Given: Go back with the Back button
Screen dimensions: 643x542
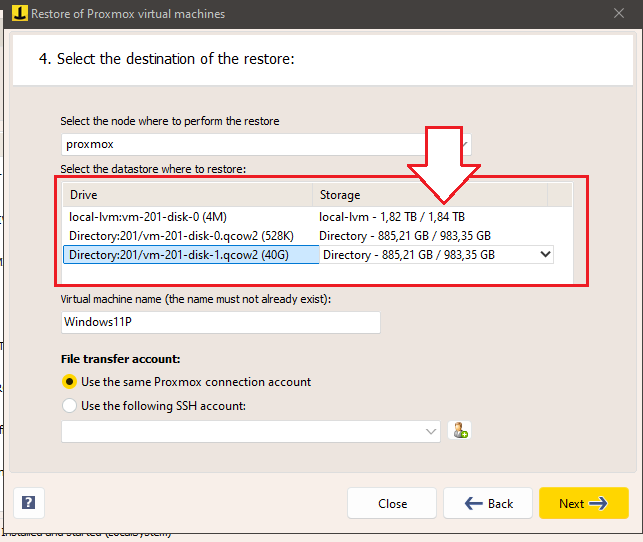Looking at the screenshot, I should click(x=488, y=503).
